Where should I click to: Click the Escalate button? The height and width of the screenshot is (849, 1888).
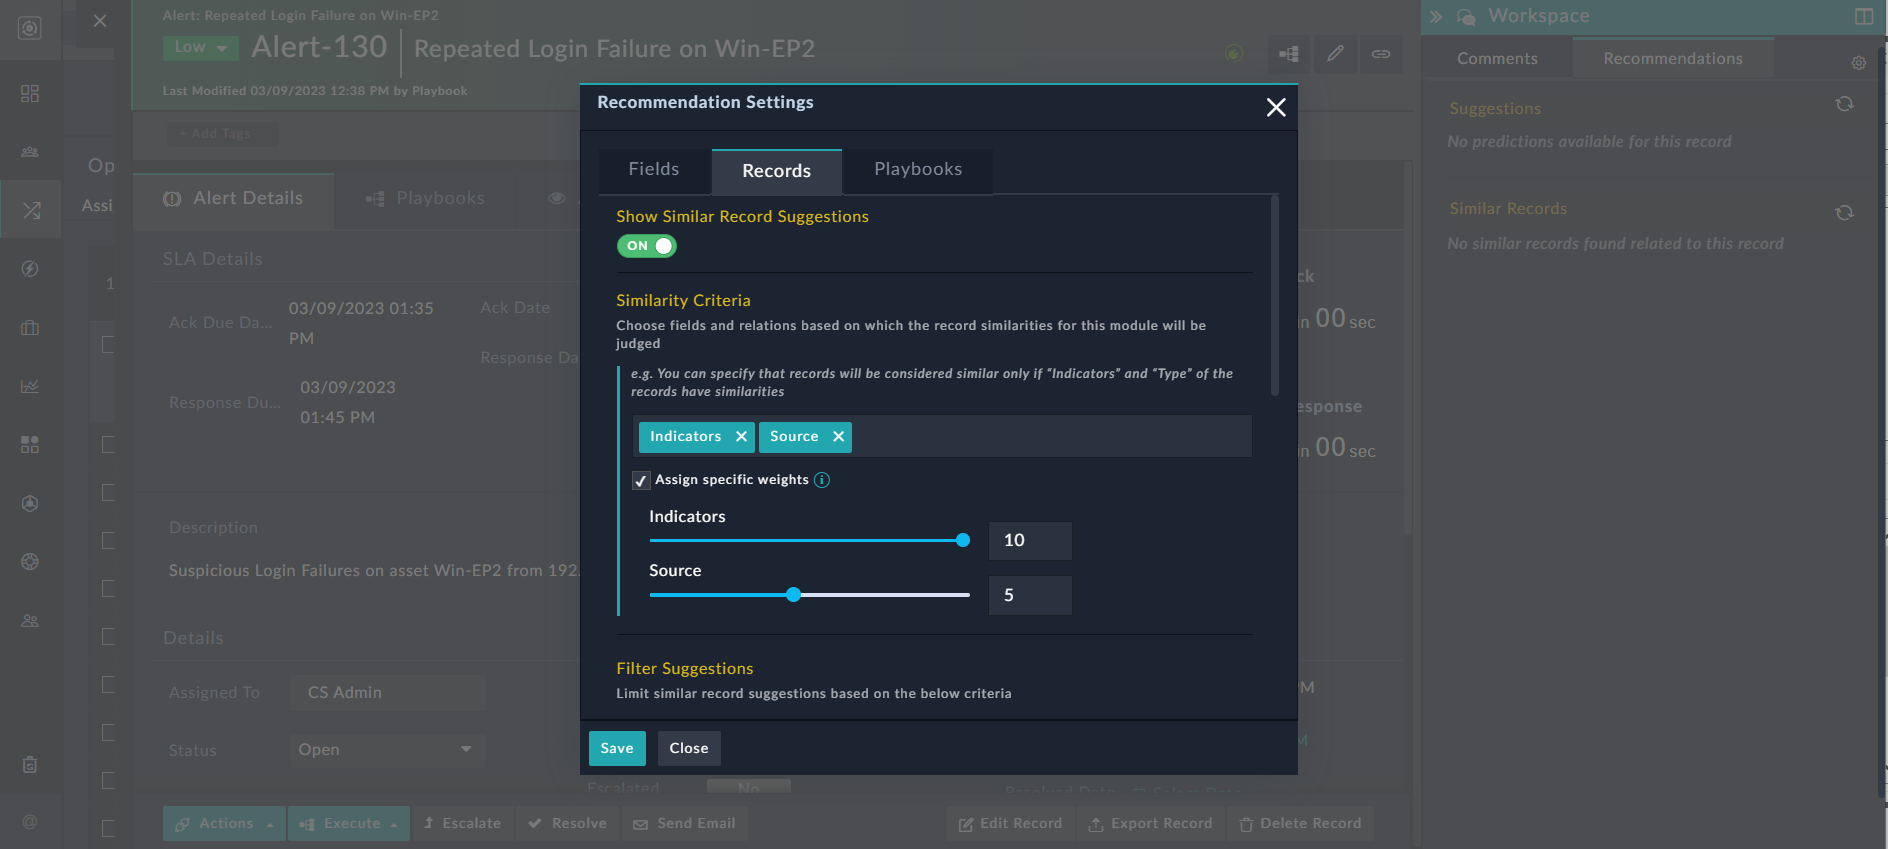pyautogui.click(x=463, y=824)
